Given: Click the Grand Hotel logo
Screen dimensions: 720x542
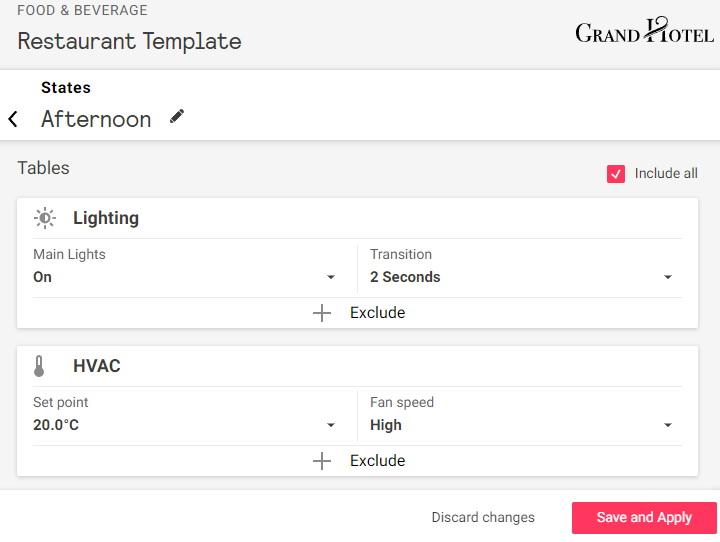Looking at the screenshot, I should point(644,30).
